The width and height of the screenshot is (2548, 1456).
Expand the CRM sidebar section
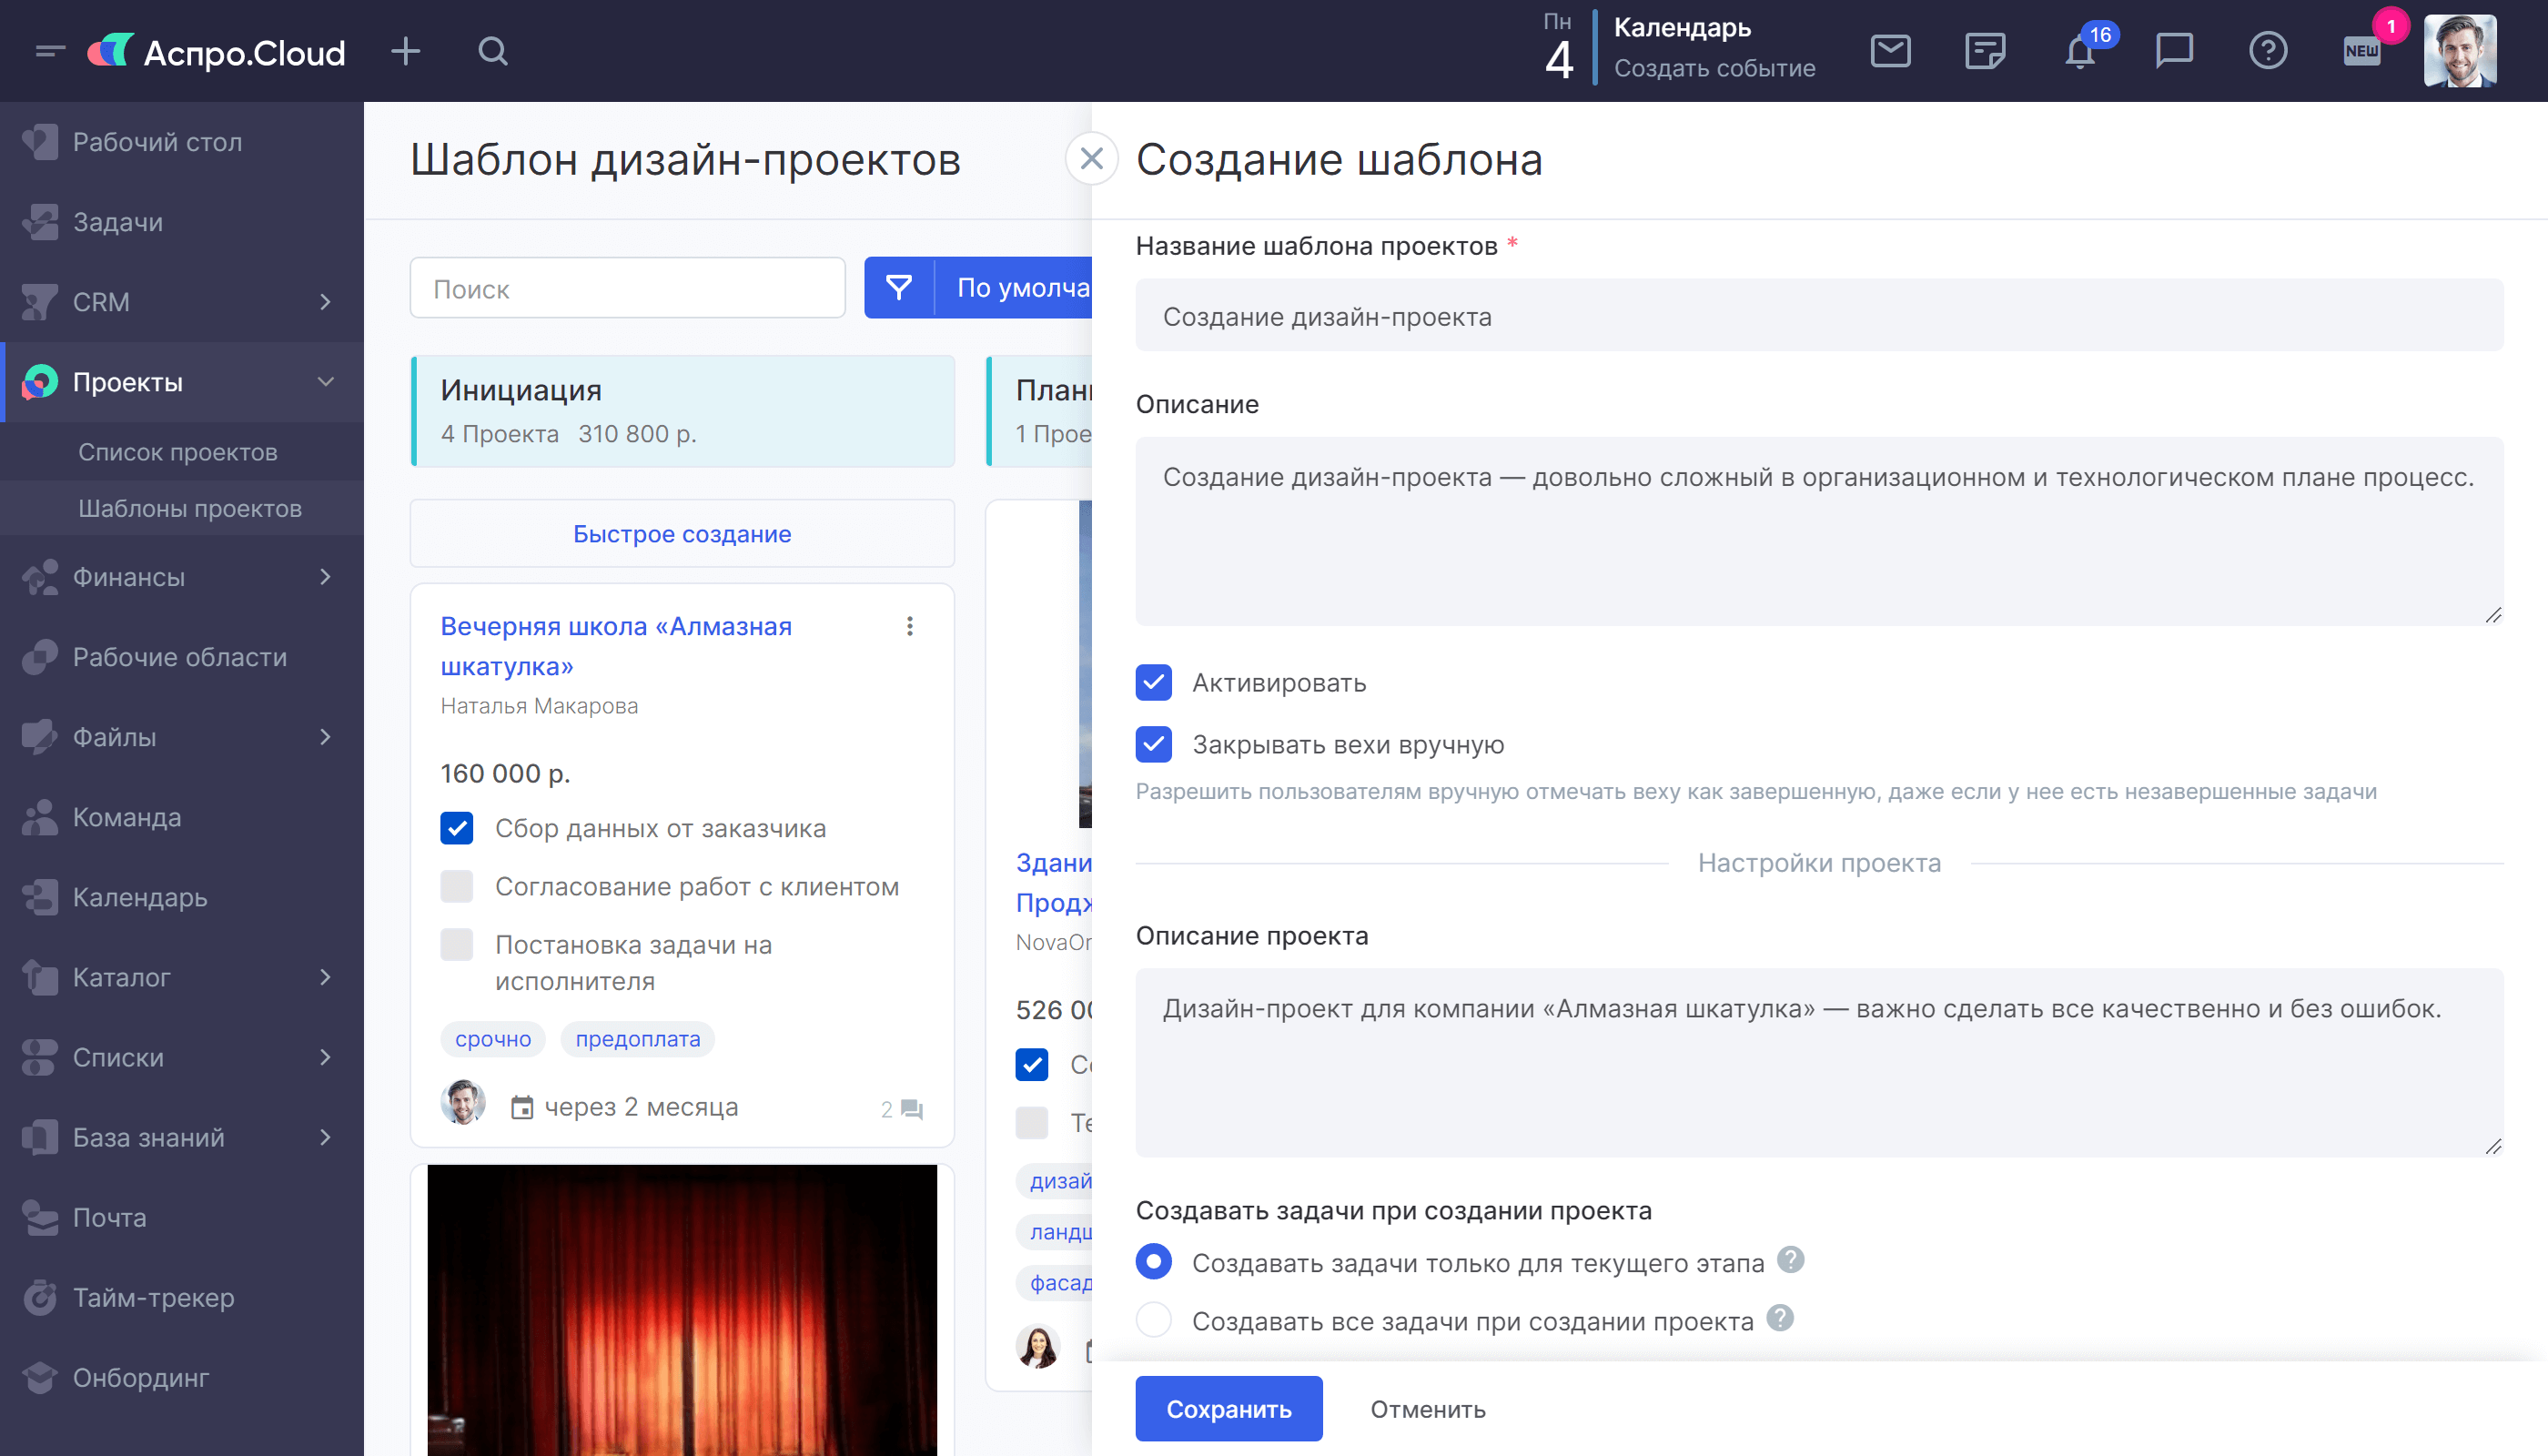(x=325, y=302)
